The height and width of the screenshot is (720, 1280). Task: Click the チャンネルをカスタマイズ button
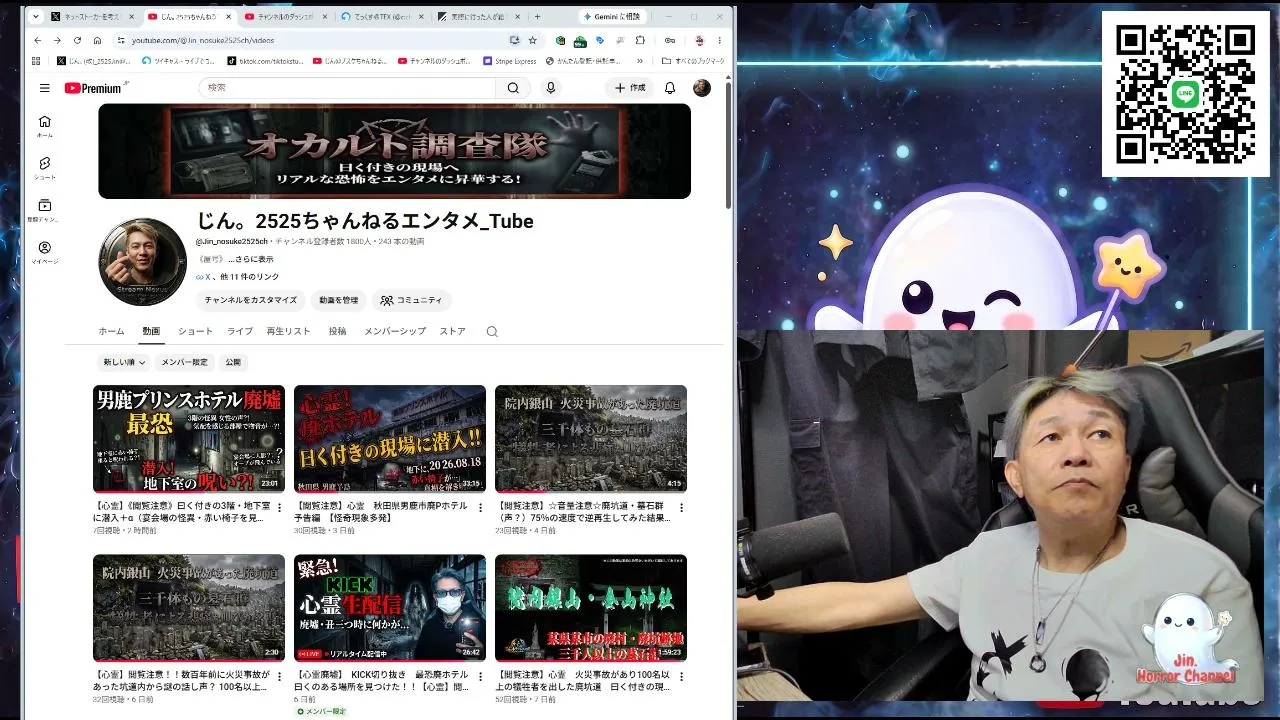[251, 300]
